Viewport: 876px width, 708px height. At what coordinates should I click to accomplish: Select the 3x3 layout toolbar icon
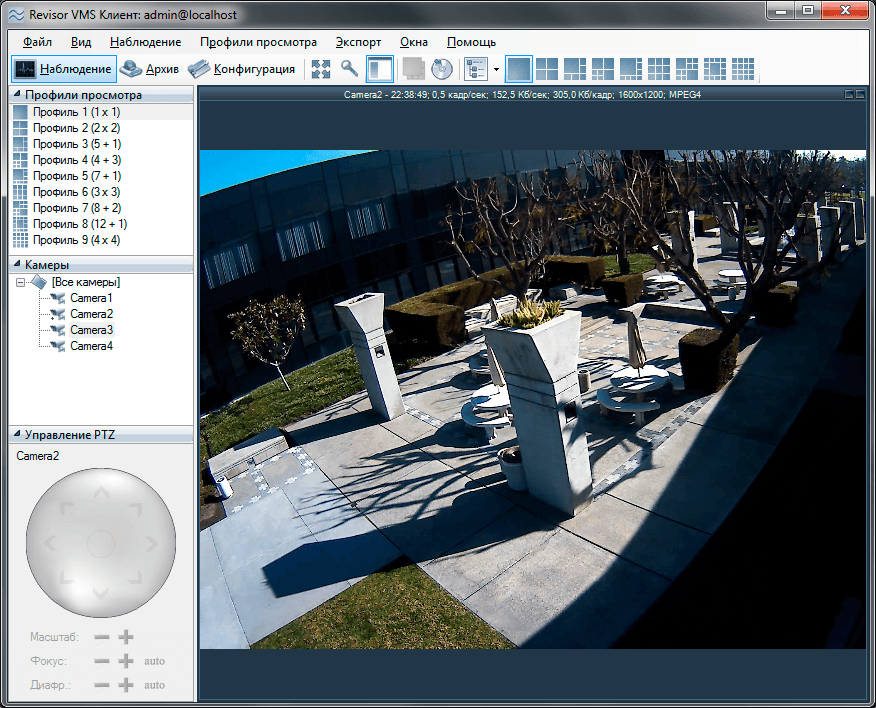(659, 69)
